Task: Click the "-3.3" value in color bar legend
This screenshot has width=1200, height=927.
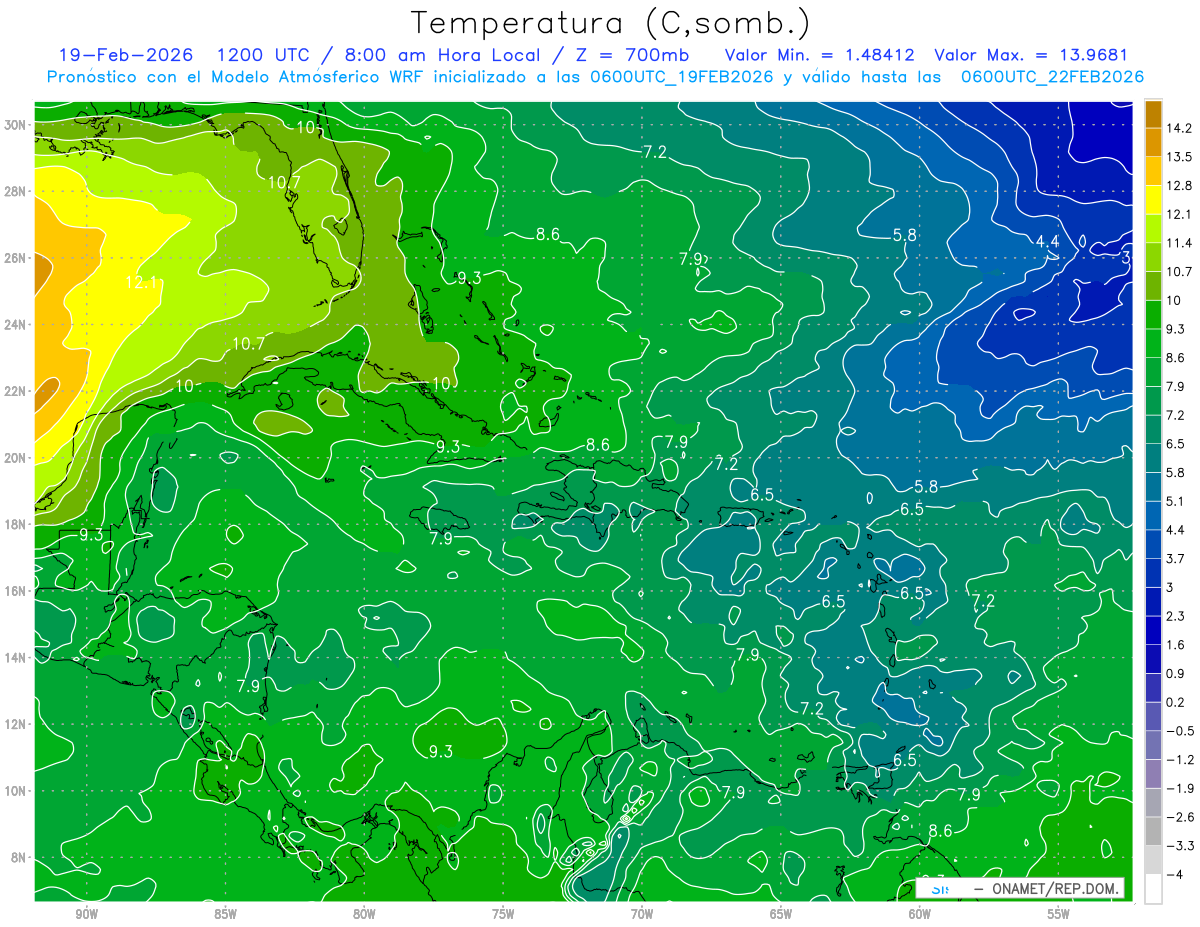Action: [x=1179, y=846]
